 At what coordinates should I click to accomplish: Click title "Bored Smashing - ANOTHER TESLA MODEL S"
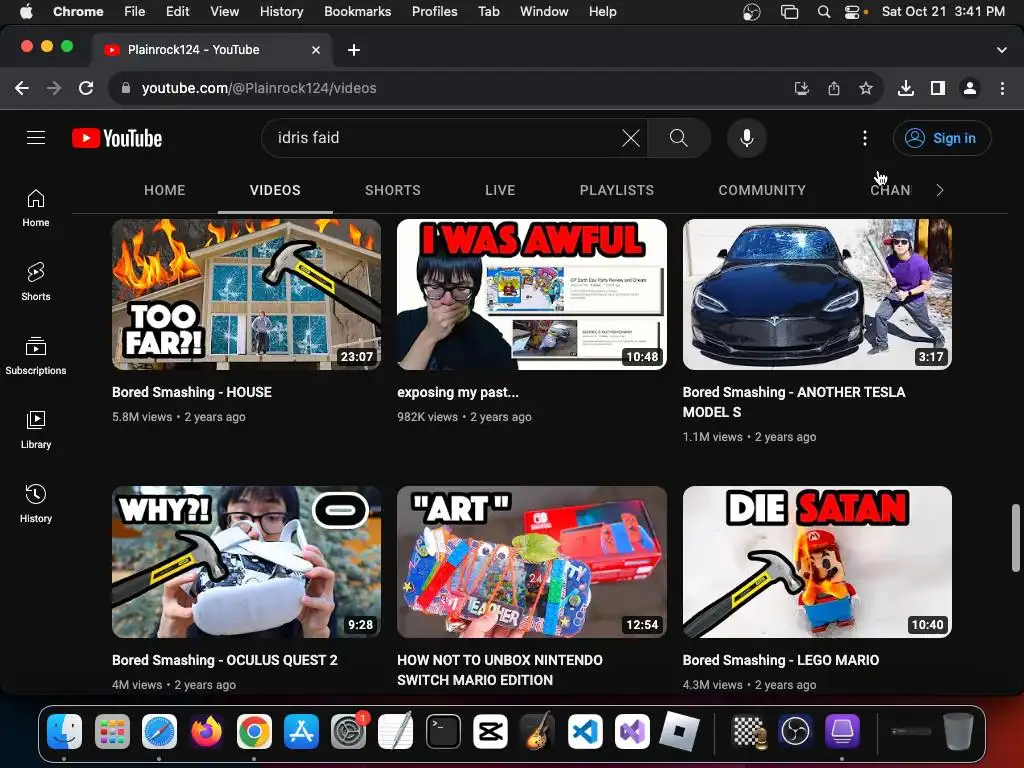793,402
